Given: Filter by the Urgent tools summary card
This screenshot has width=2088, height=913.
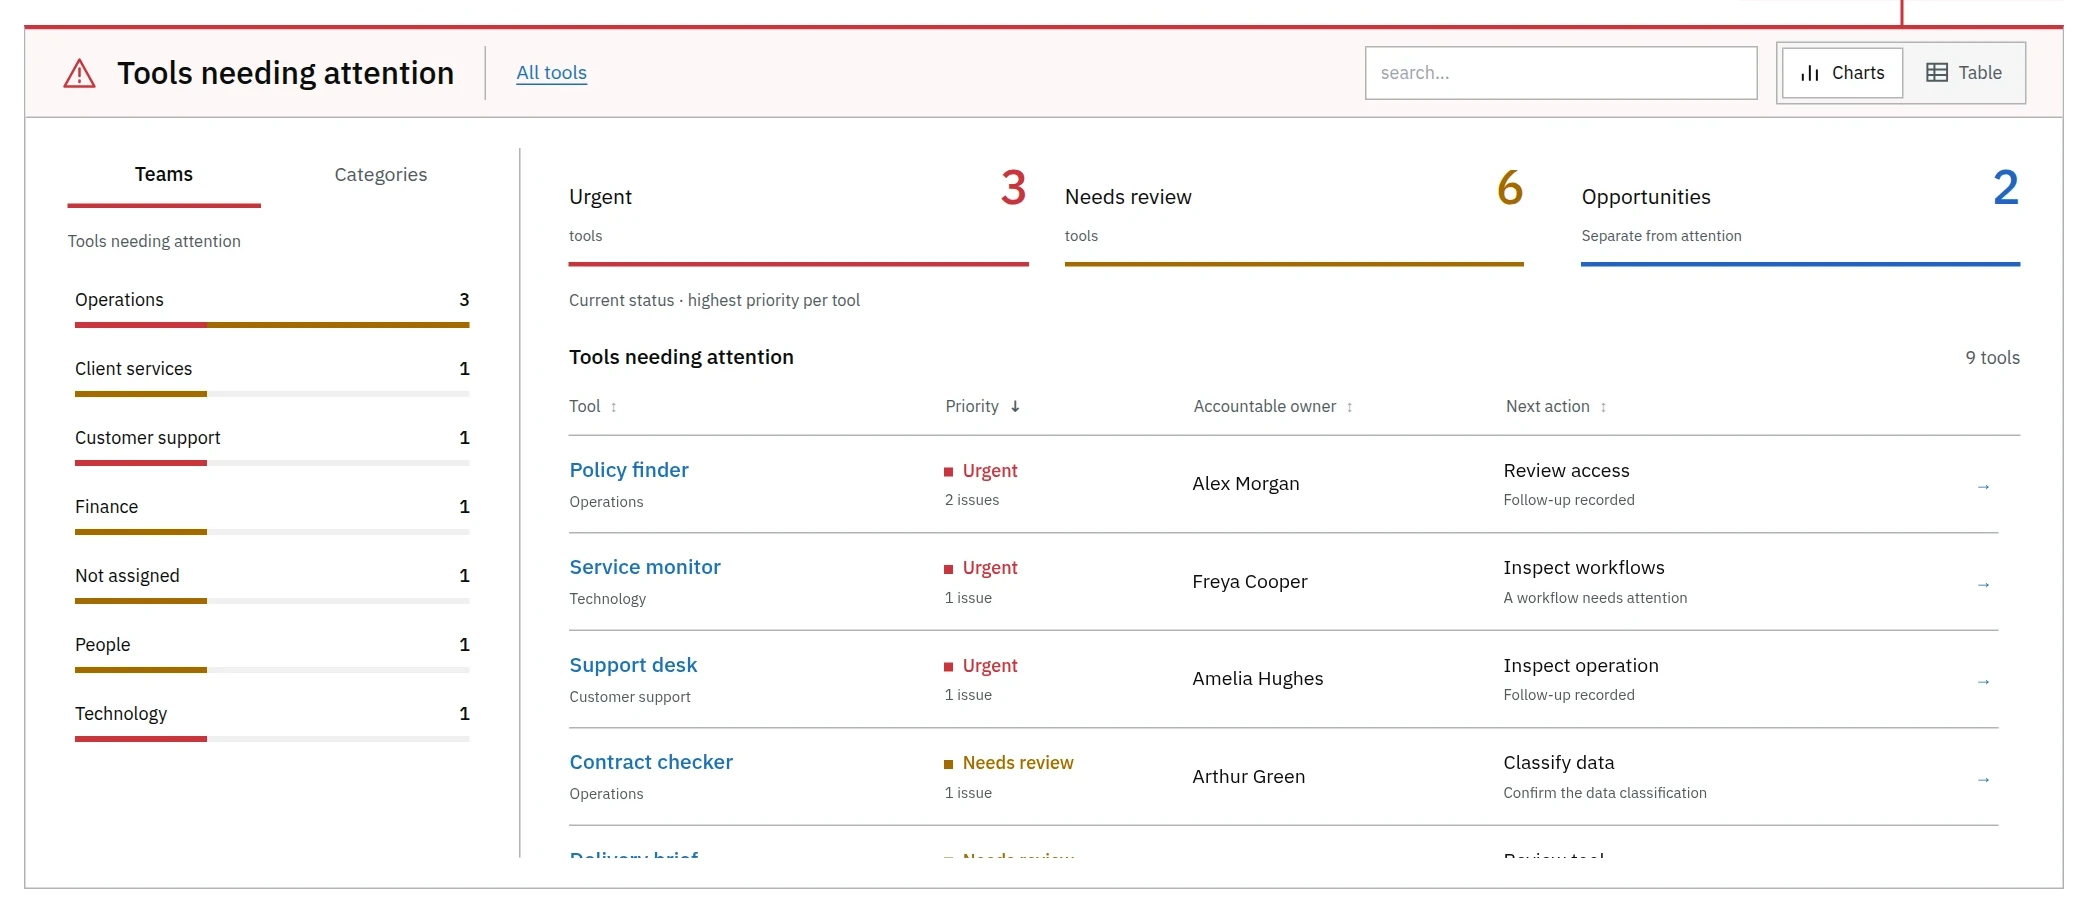Looking at the screenshot, I should click(x=798, y=215).
